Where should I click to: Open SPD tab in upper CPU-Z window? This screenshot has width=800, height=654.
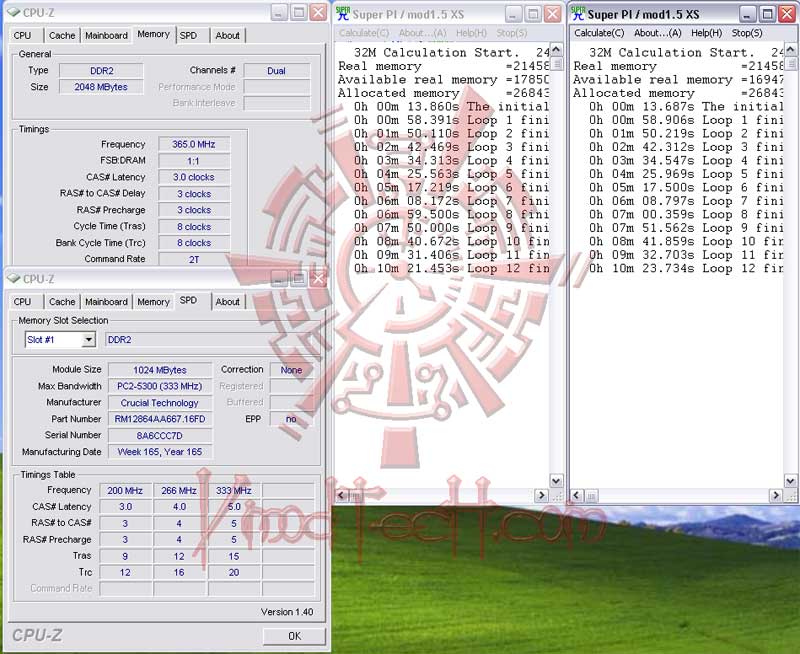(188, 35)
